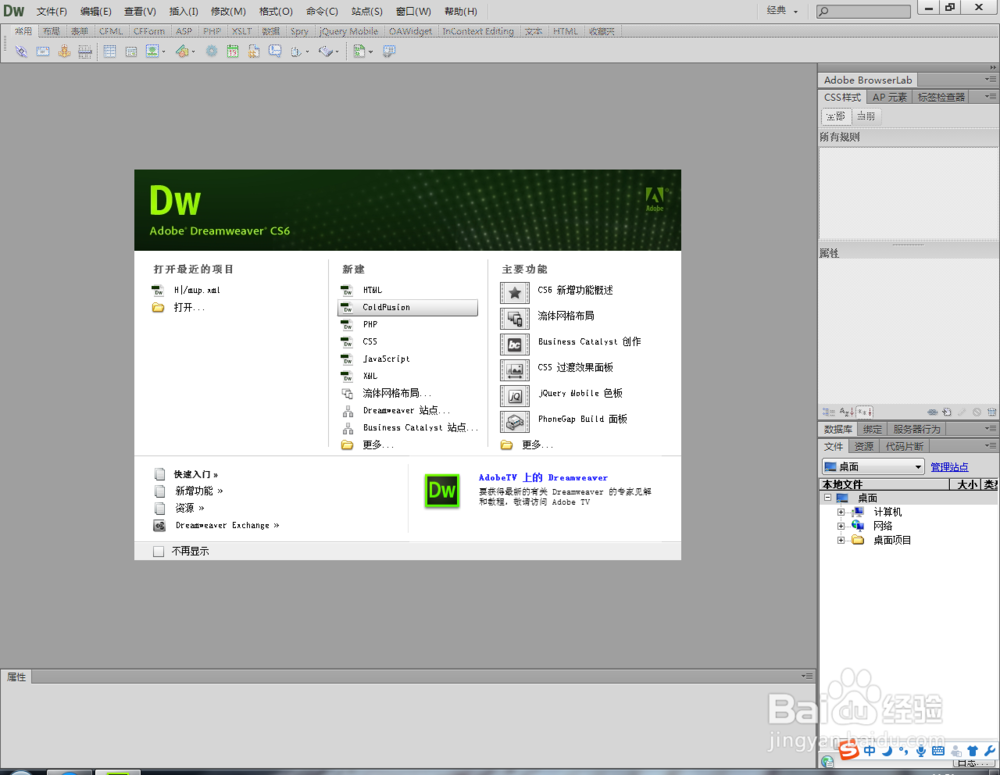Click the Widget gear icon in the toolbar
Viewport: 1000px width, 775px height.
211,52
